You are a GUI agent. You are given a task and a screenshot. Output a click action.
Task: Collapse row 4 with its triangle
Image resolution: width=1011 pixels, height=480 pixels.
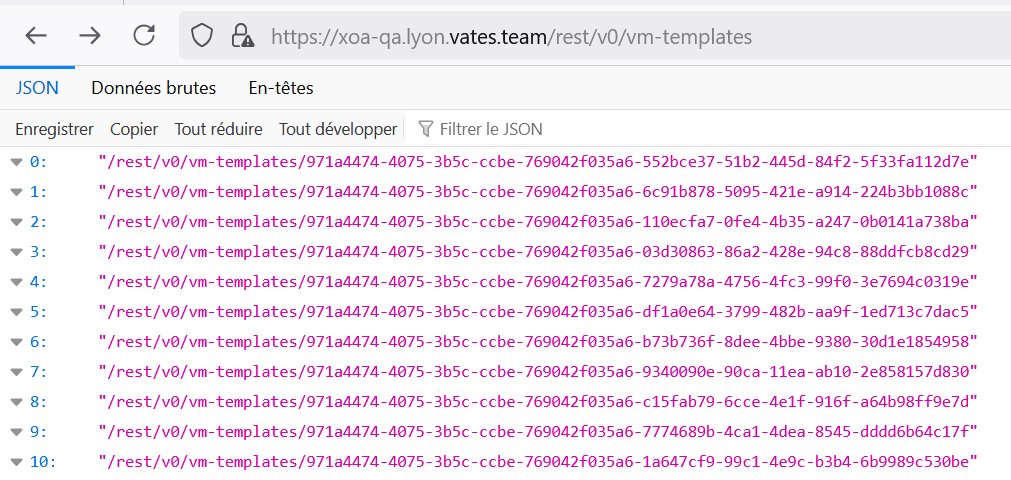[17, 282]
